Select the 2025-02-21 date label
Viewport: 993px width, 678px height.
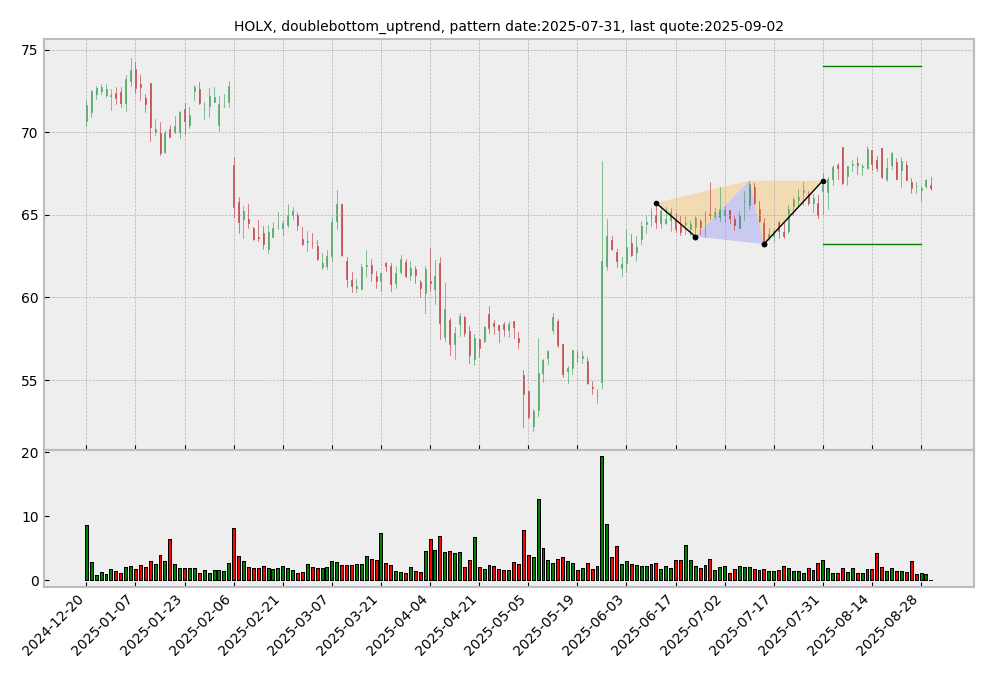[251, 625]
